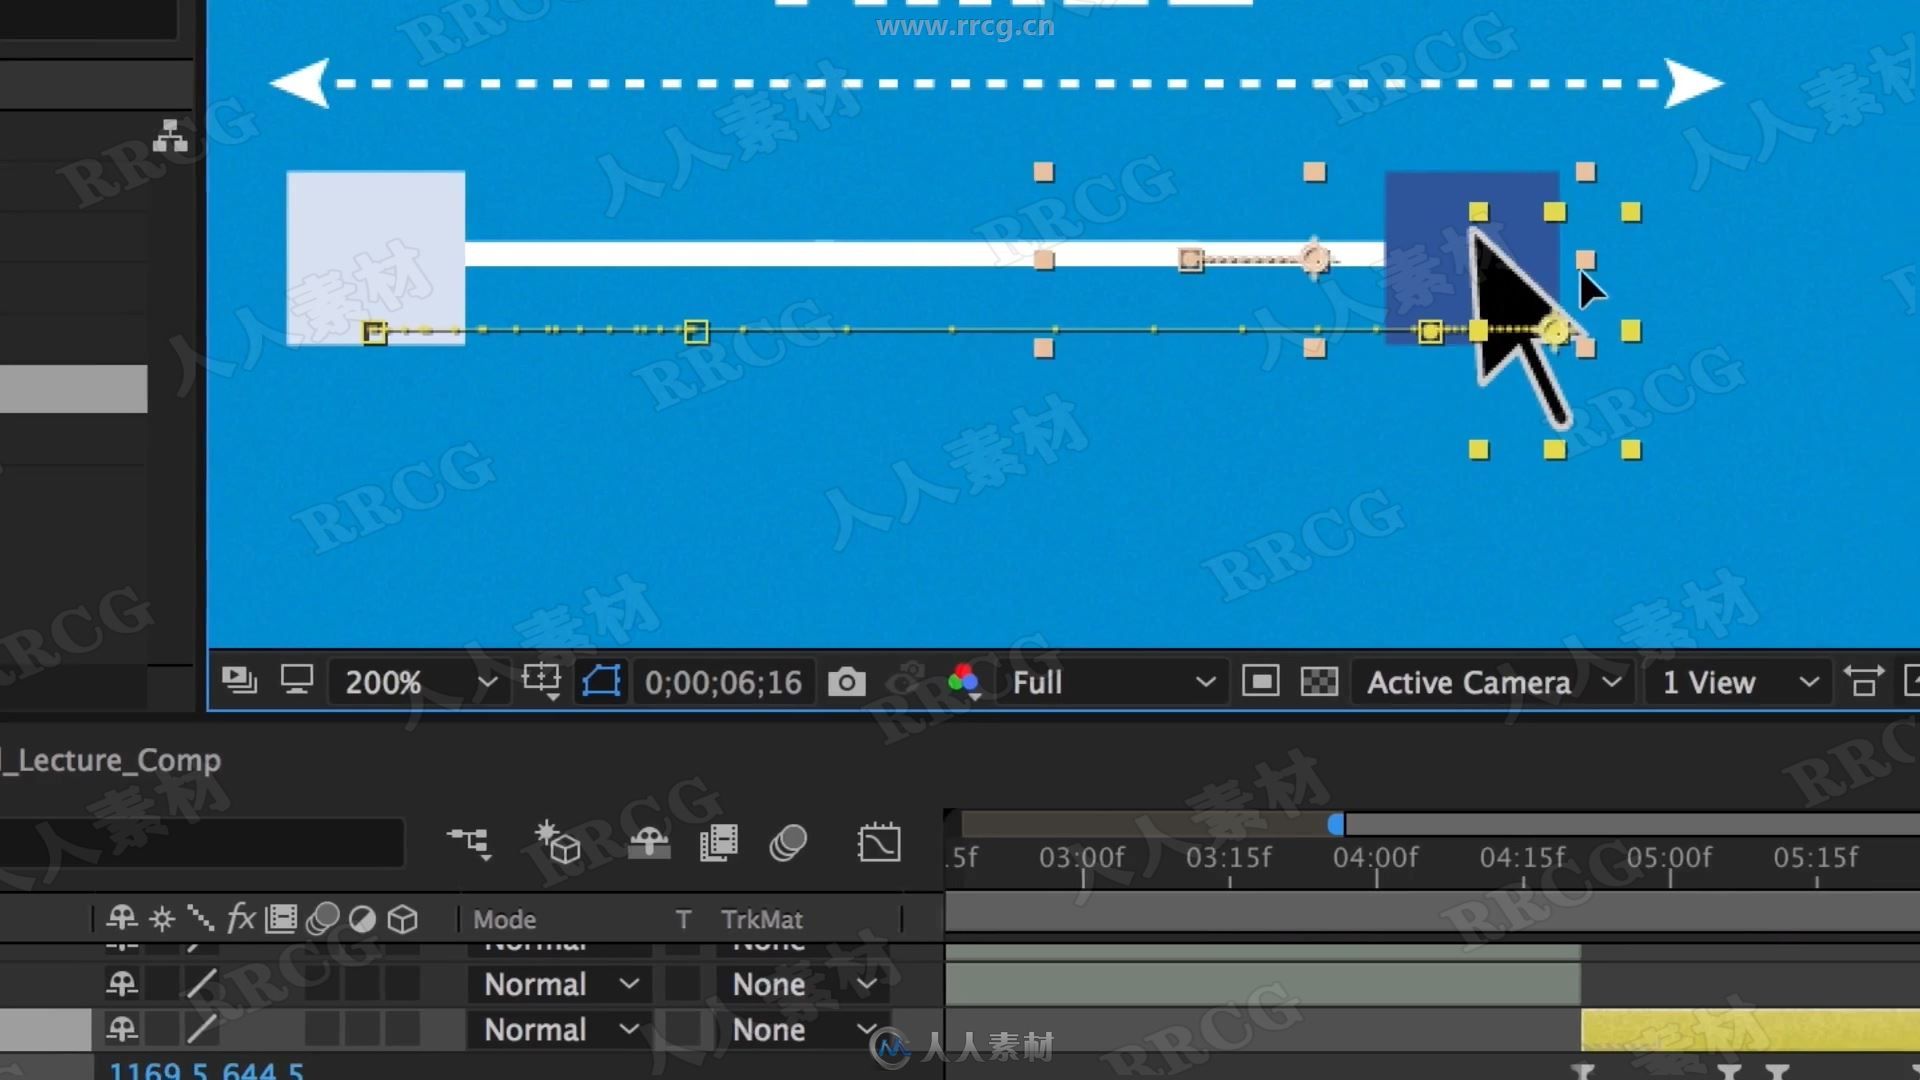Image resolution: width=1920 pixels, height=1080 pixels.
Task: Open TrkMat None dropdown on the highlighted layer
Action: click(x=803, y=1029)
